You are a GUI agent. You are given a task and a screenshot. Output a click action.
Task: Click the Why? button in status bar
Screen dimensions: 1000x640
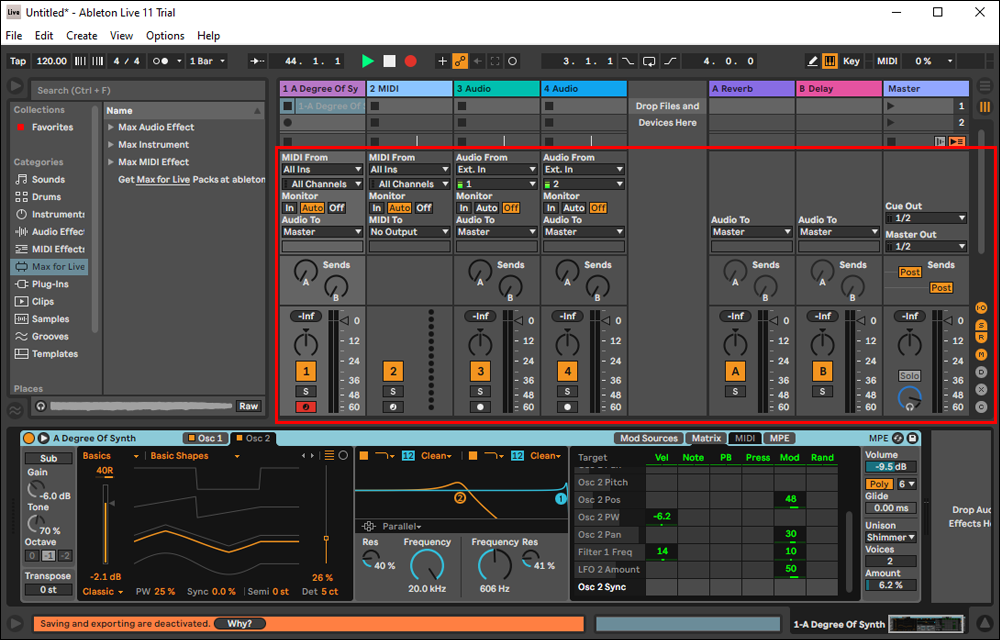tap(239, 624)
